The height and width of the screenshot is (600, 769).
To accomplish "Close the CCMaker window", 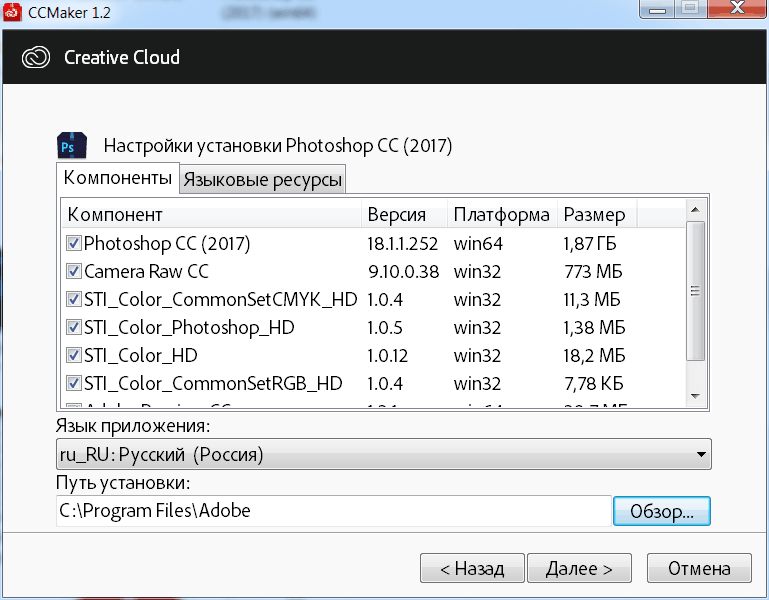I will (x=738, y=8).
